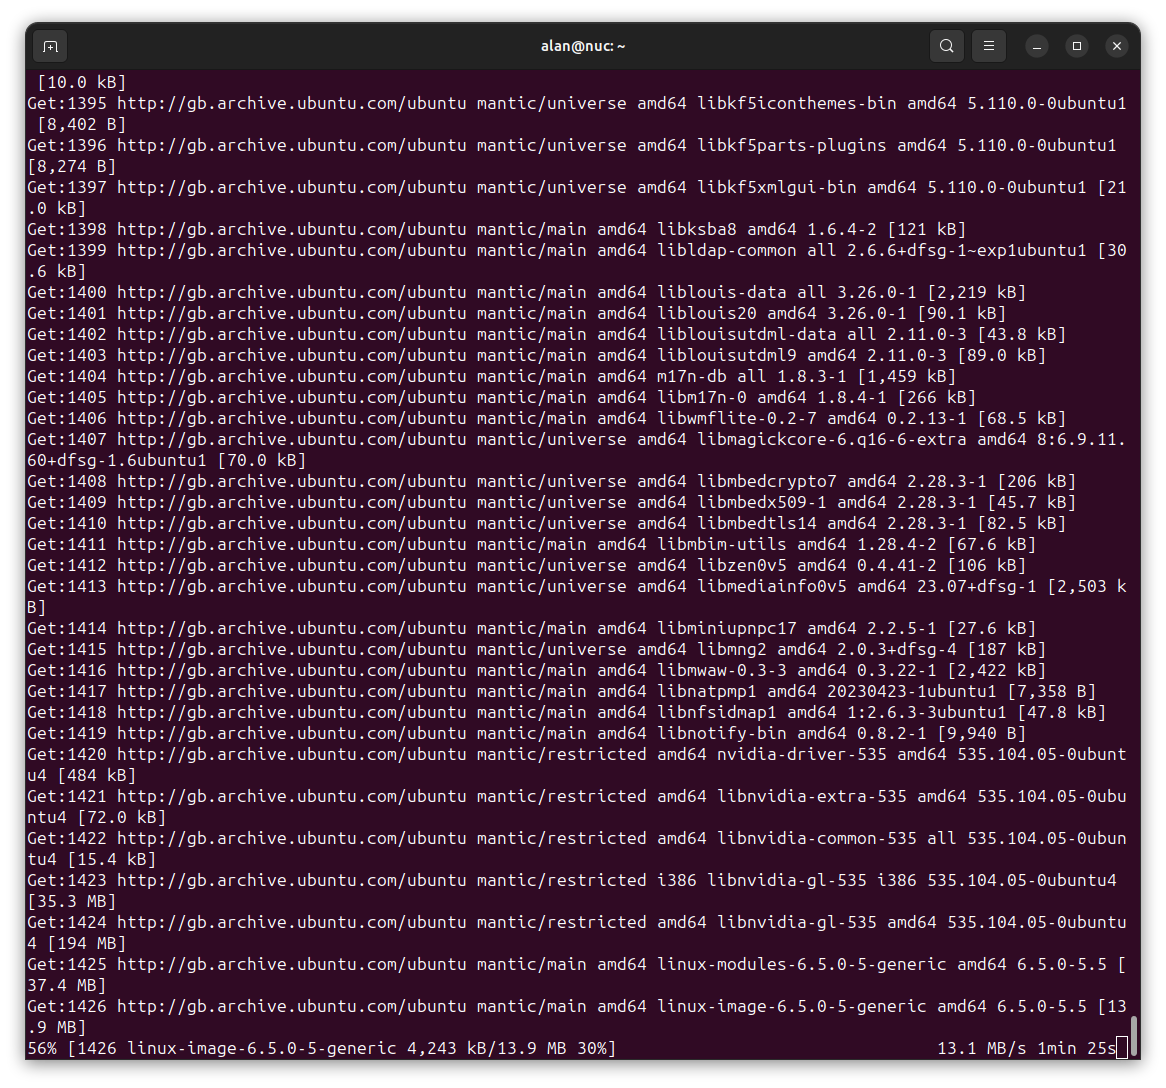
Task: Click the [2,219 kB] size text
Action: click(976, 292)
